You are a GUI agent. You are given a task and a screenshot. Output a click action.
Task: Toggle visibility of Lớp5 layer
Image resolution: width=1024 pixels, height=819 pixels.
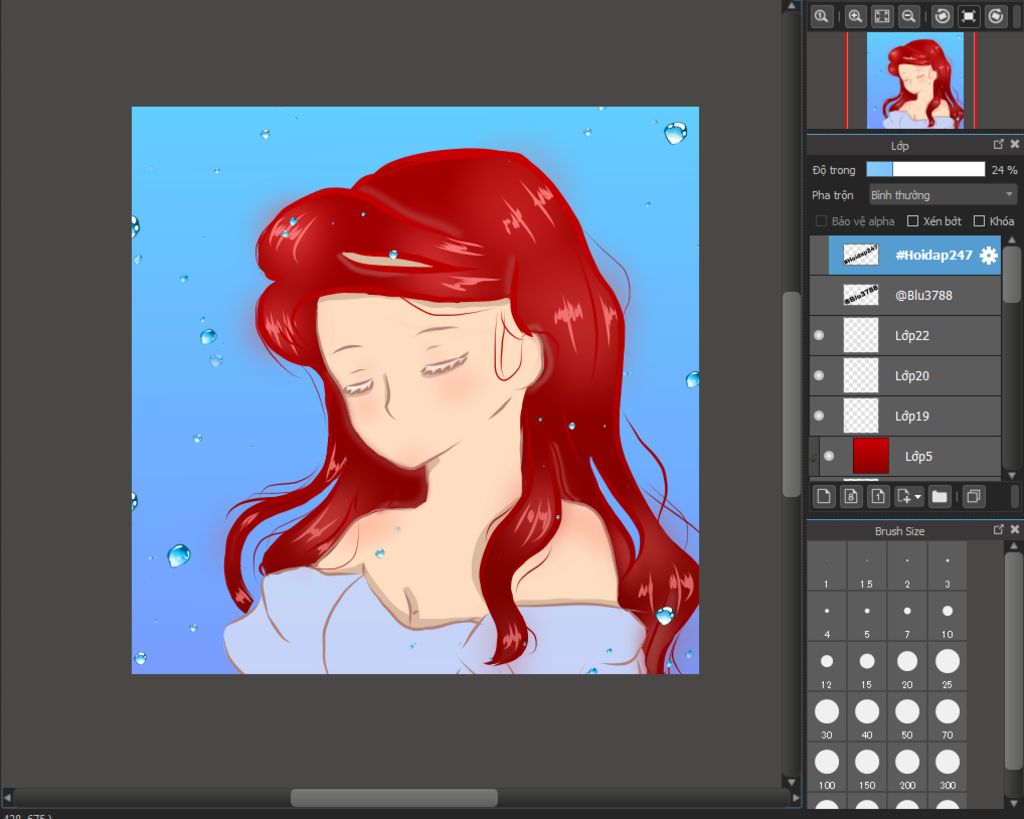pyautogui.click(x=829, y=456)
